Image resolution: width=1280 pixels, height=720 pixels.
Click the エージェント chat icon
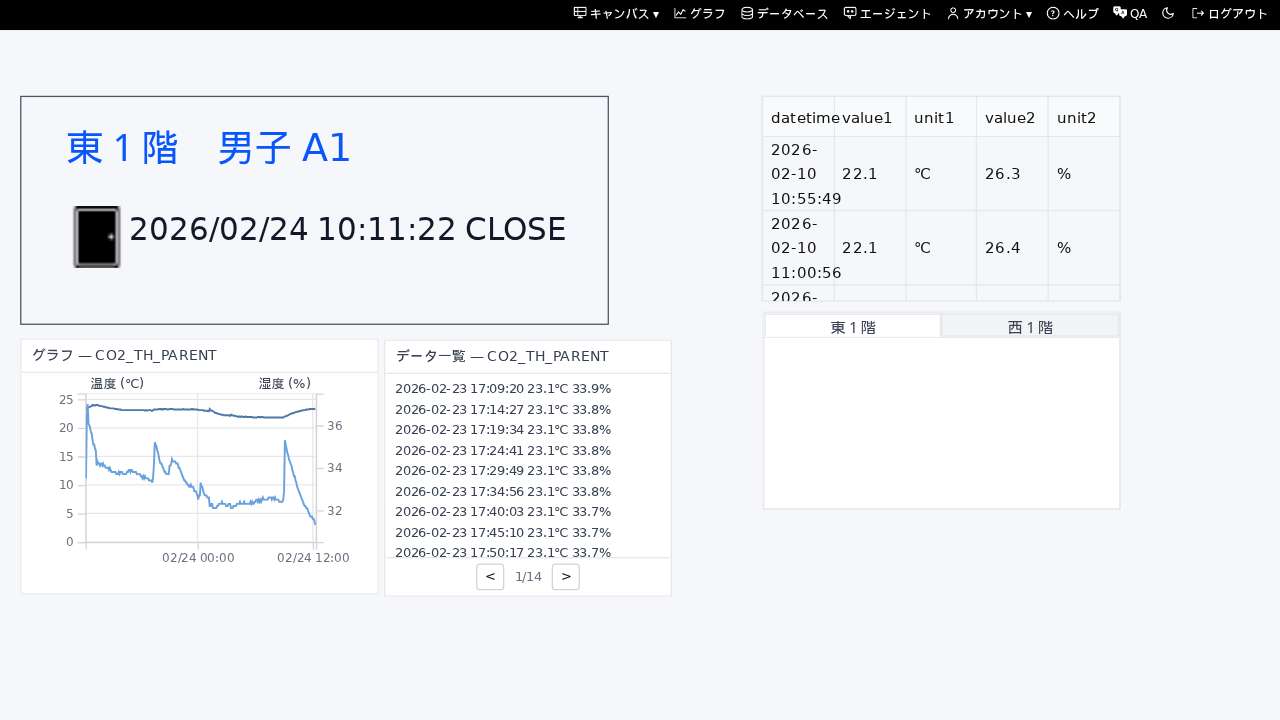[850, 14]
